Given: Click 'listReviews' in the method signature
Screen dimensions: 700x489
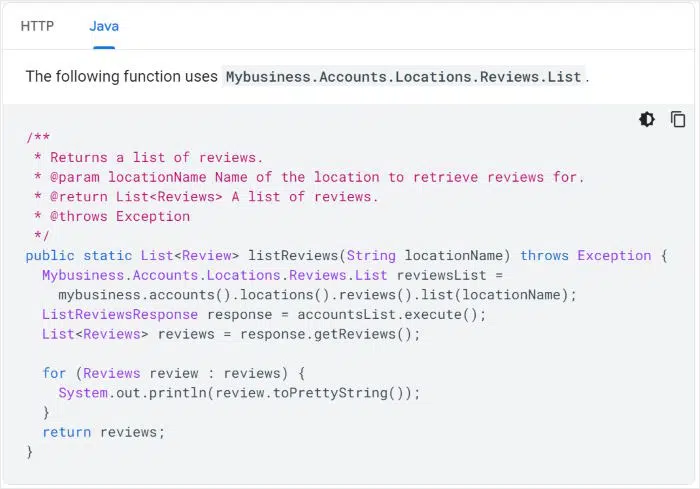Looking at the screenshot, I should click(x=293, y=256).
